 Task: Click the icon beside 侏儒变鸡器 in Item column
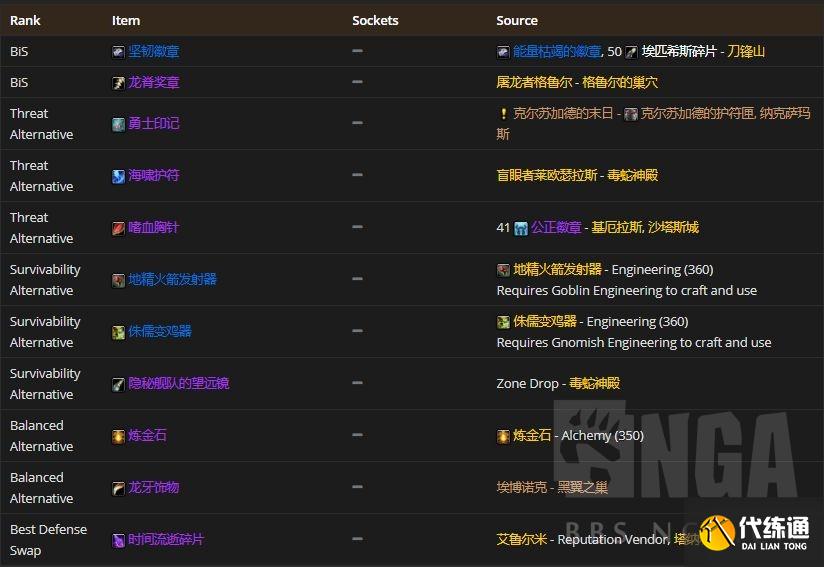point(118,332)
